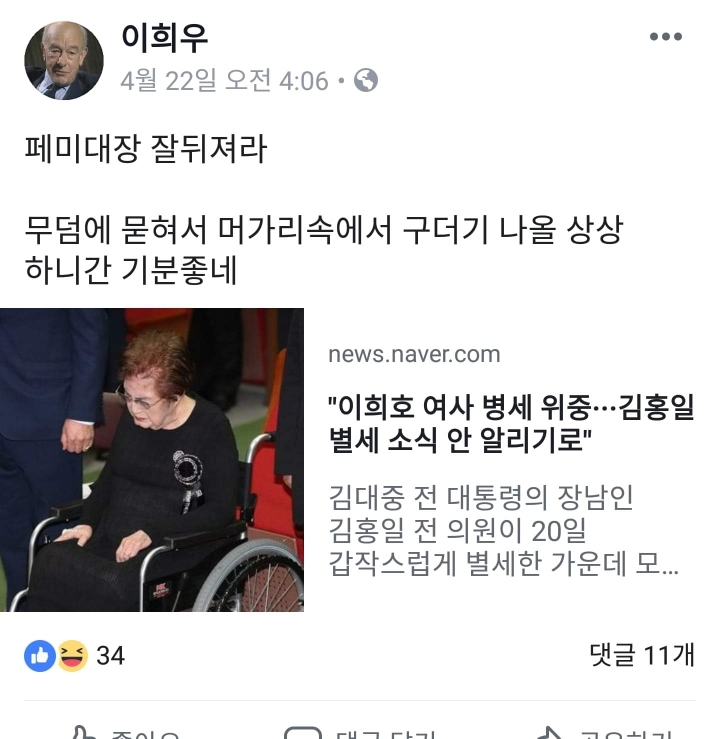Click the news.naver.com source domain
The width and height of the screenshot is (720, 739).
point(414,354)
